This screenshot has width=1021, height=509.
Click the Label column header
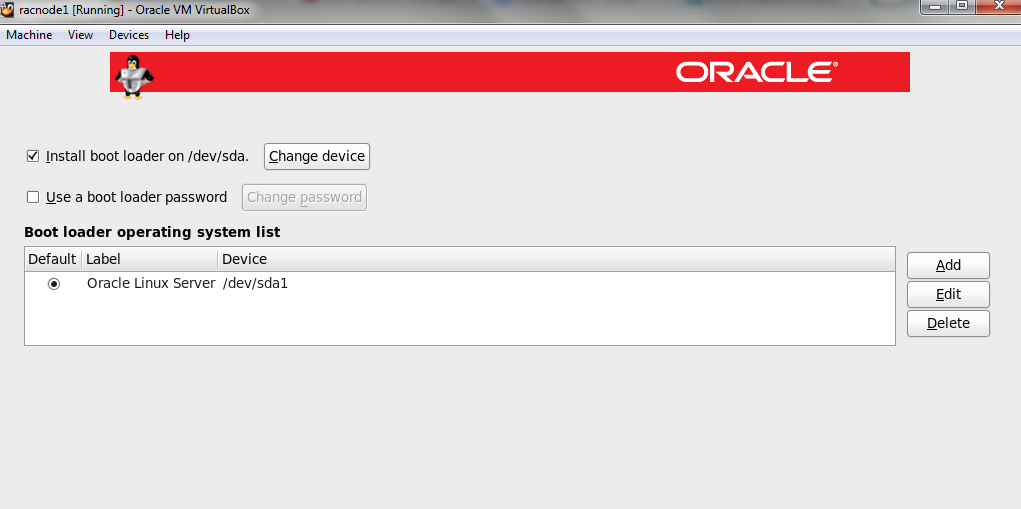[150, 259]
